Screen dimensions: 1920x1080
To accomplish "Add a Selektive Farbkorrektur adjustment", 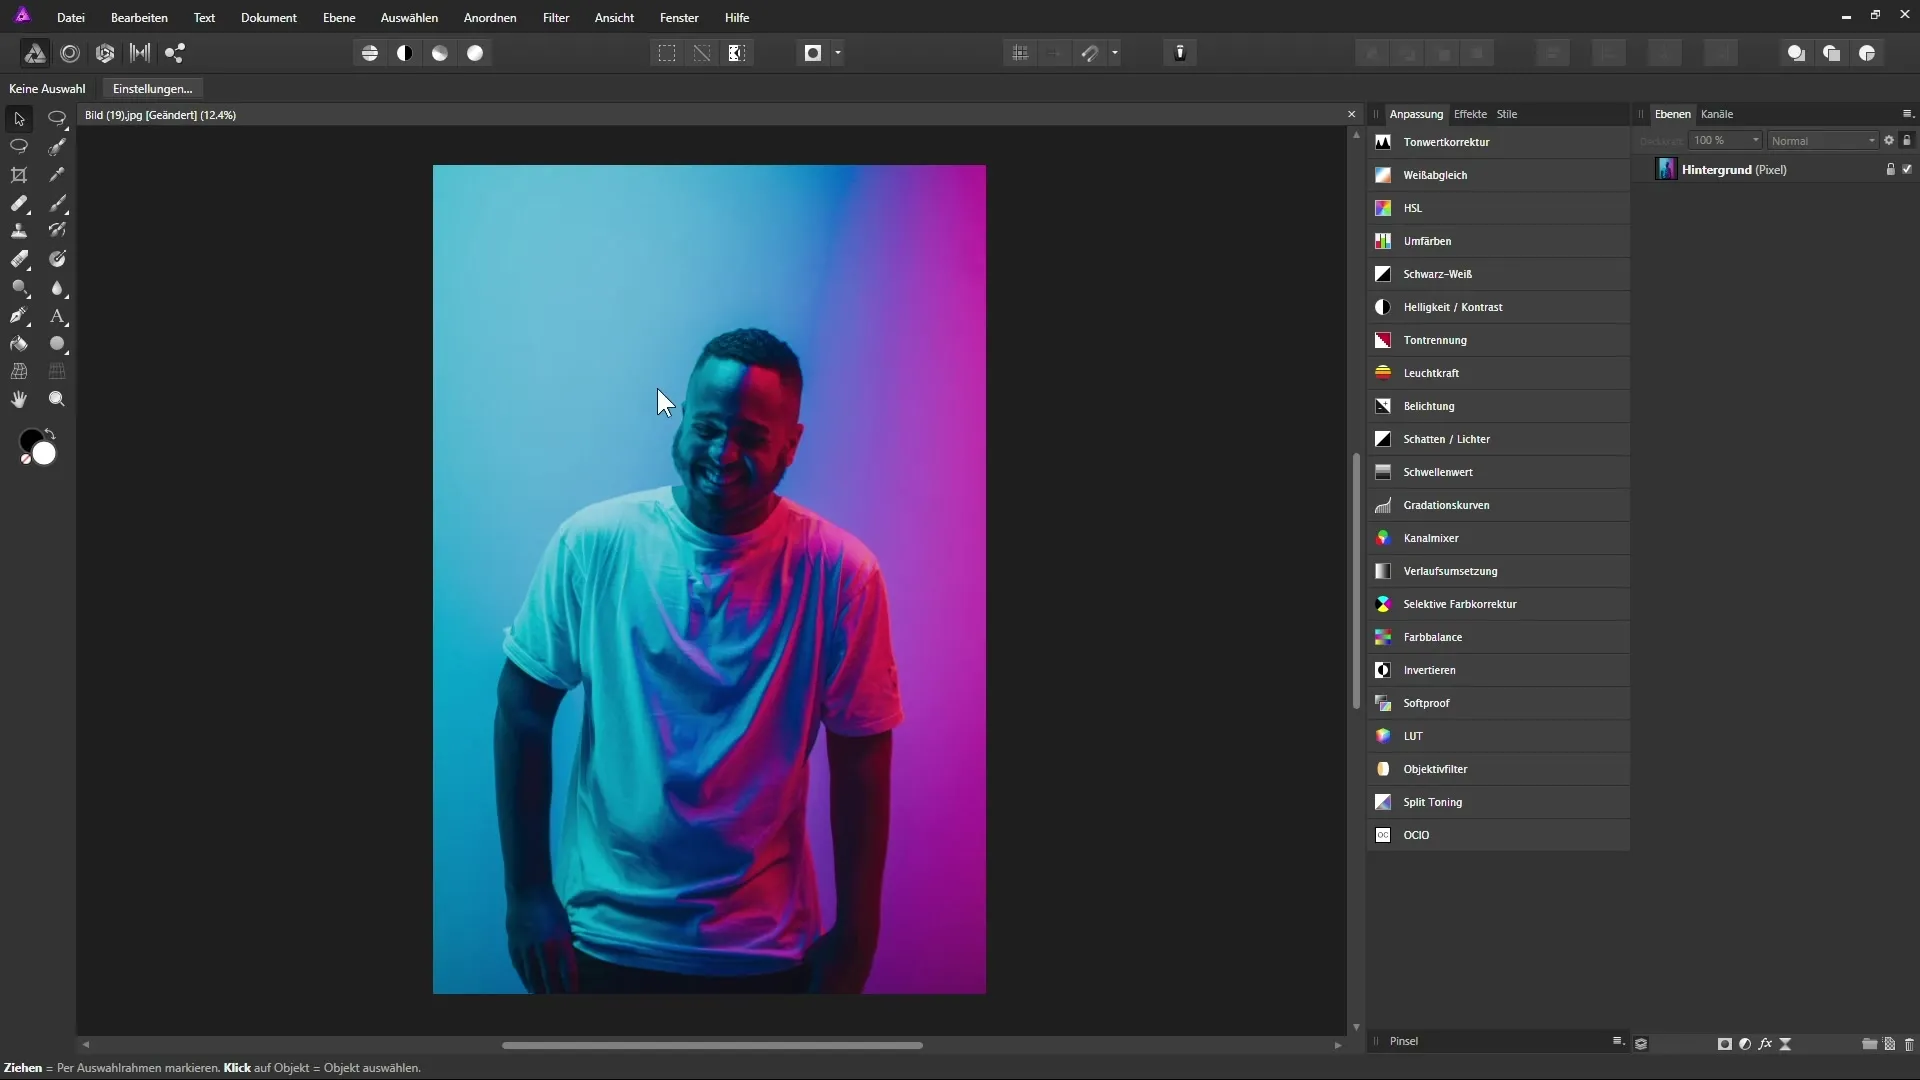I will [x=1498, y=604].
